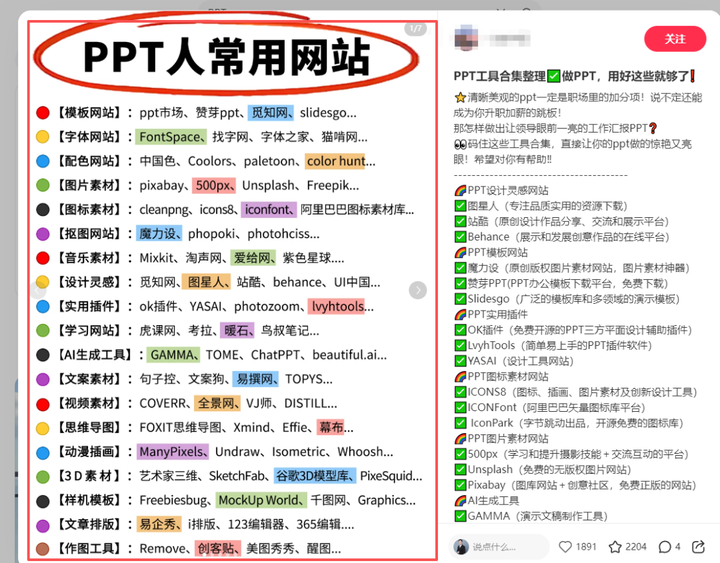
Task: Click highlighted text ManyPixels
Action: [172, 452]
